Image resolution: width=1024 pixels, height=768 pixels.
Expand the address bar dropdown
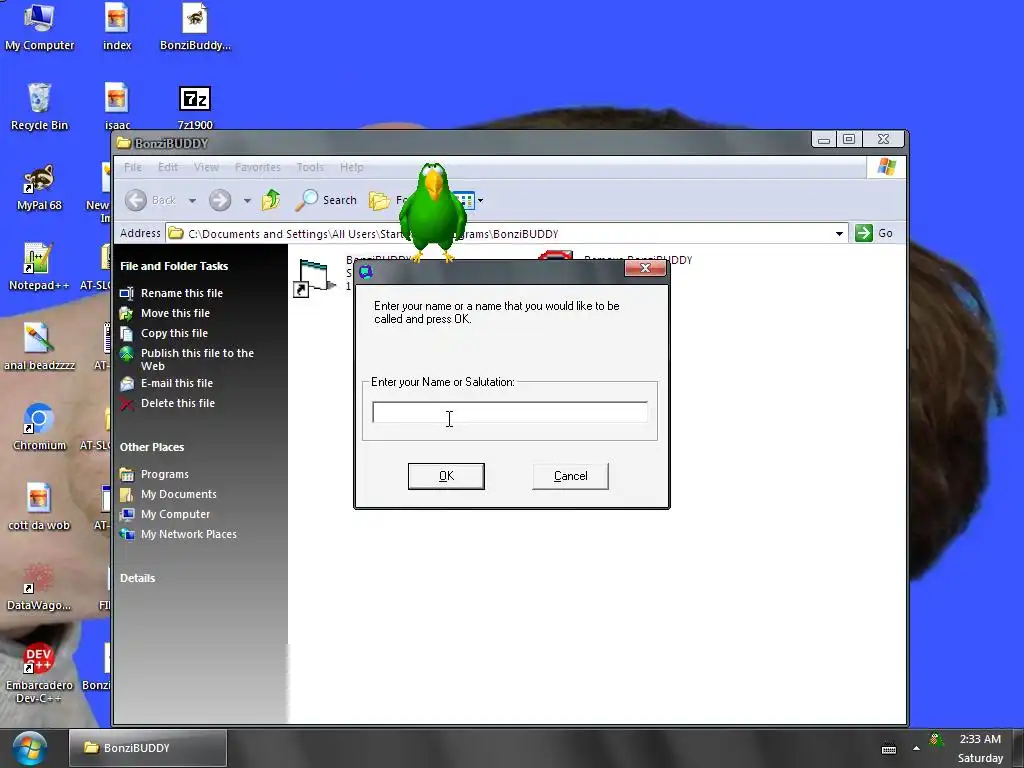[x=839, y=233]
